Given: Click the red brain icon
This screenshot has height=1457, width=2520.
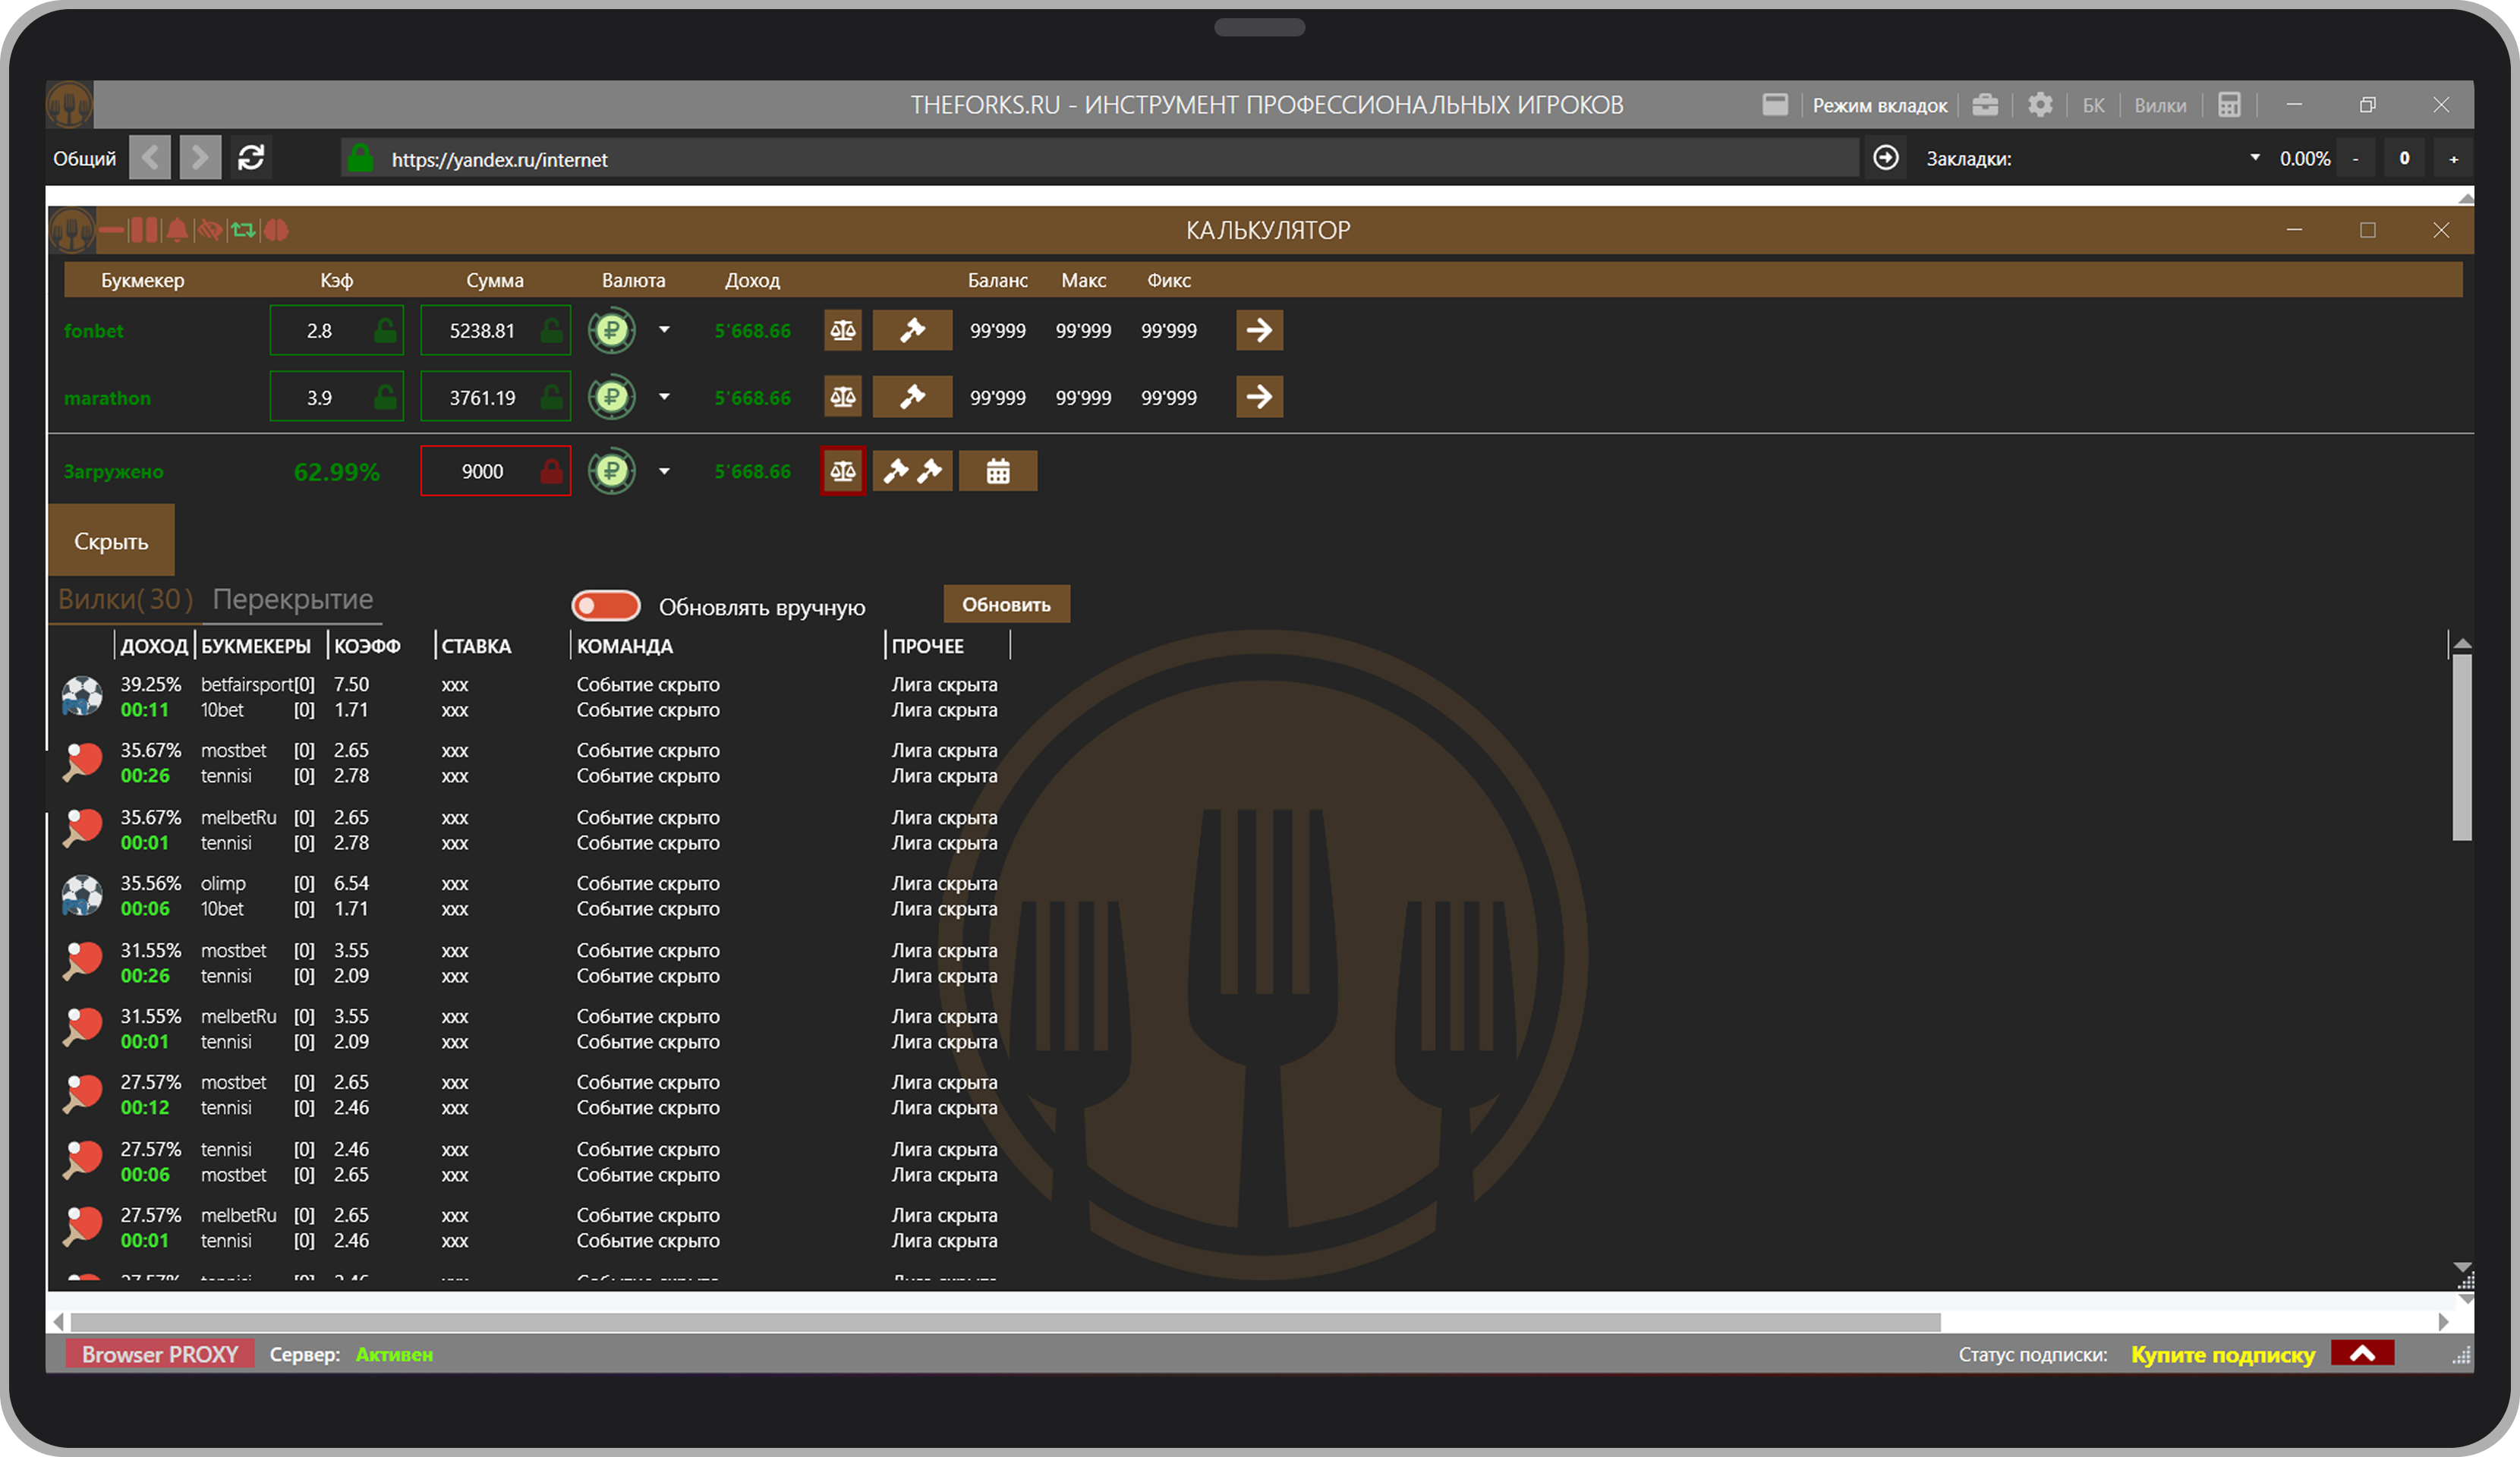Looking at the screenshot, I should [x=277, y=231].
